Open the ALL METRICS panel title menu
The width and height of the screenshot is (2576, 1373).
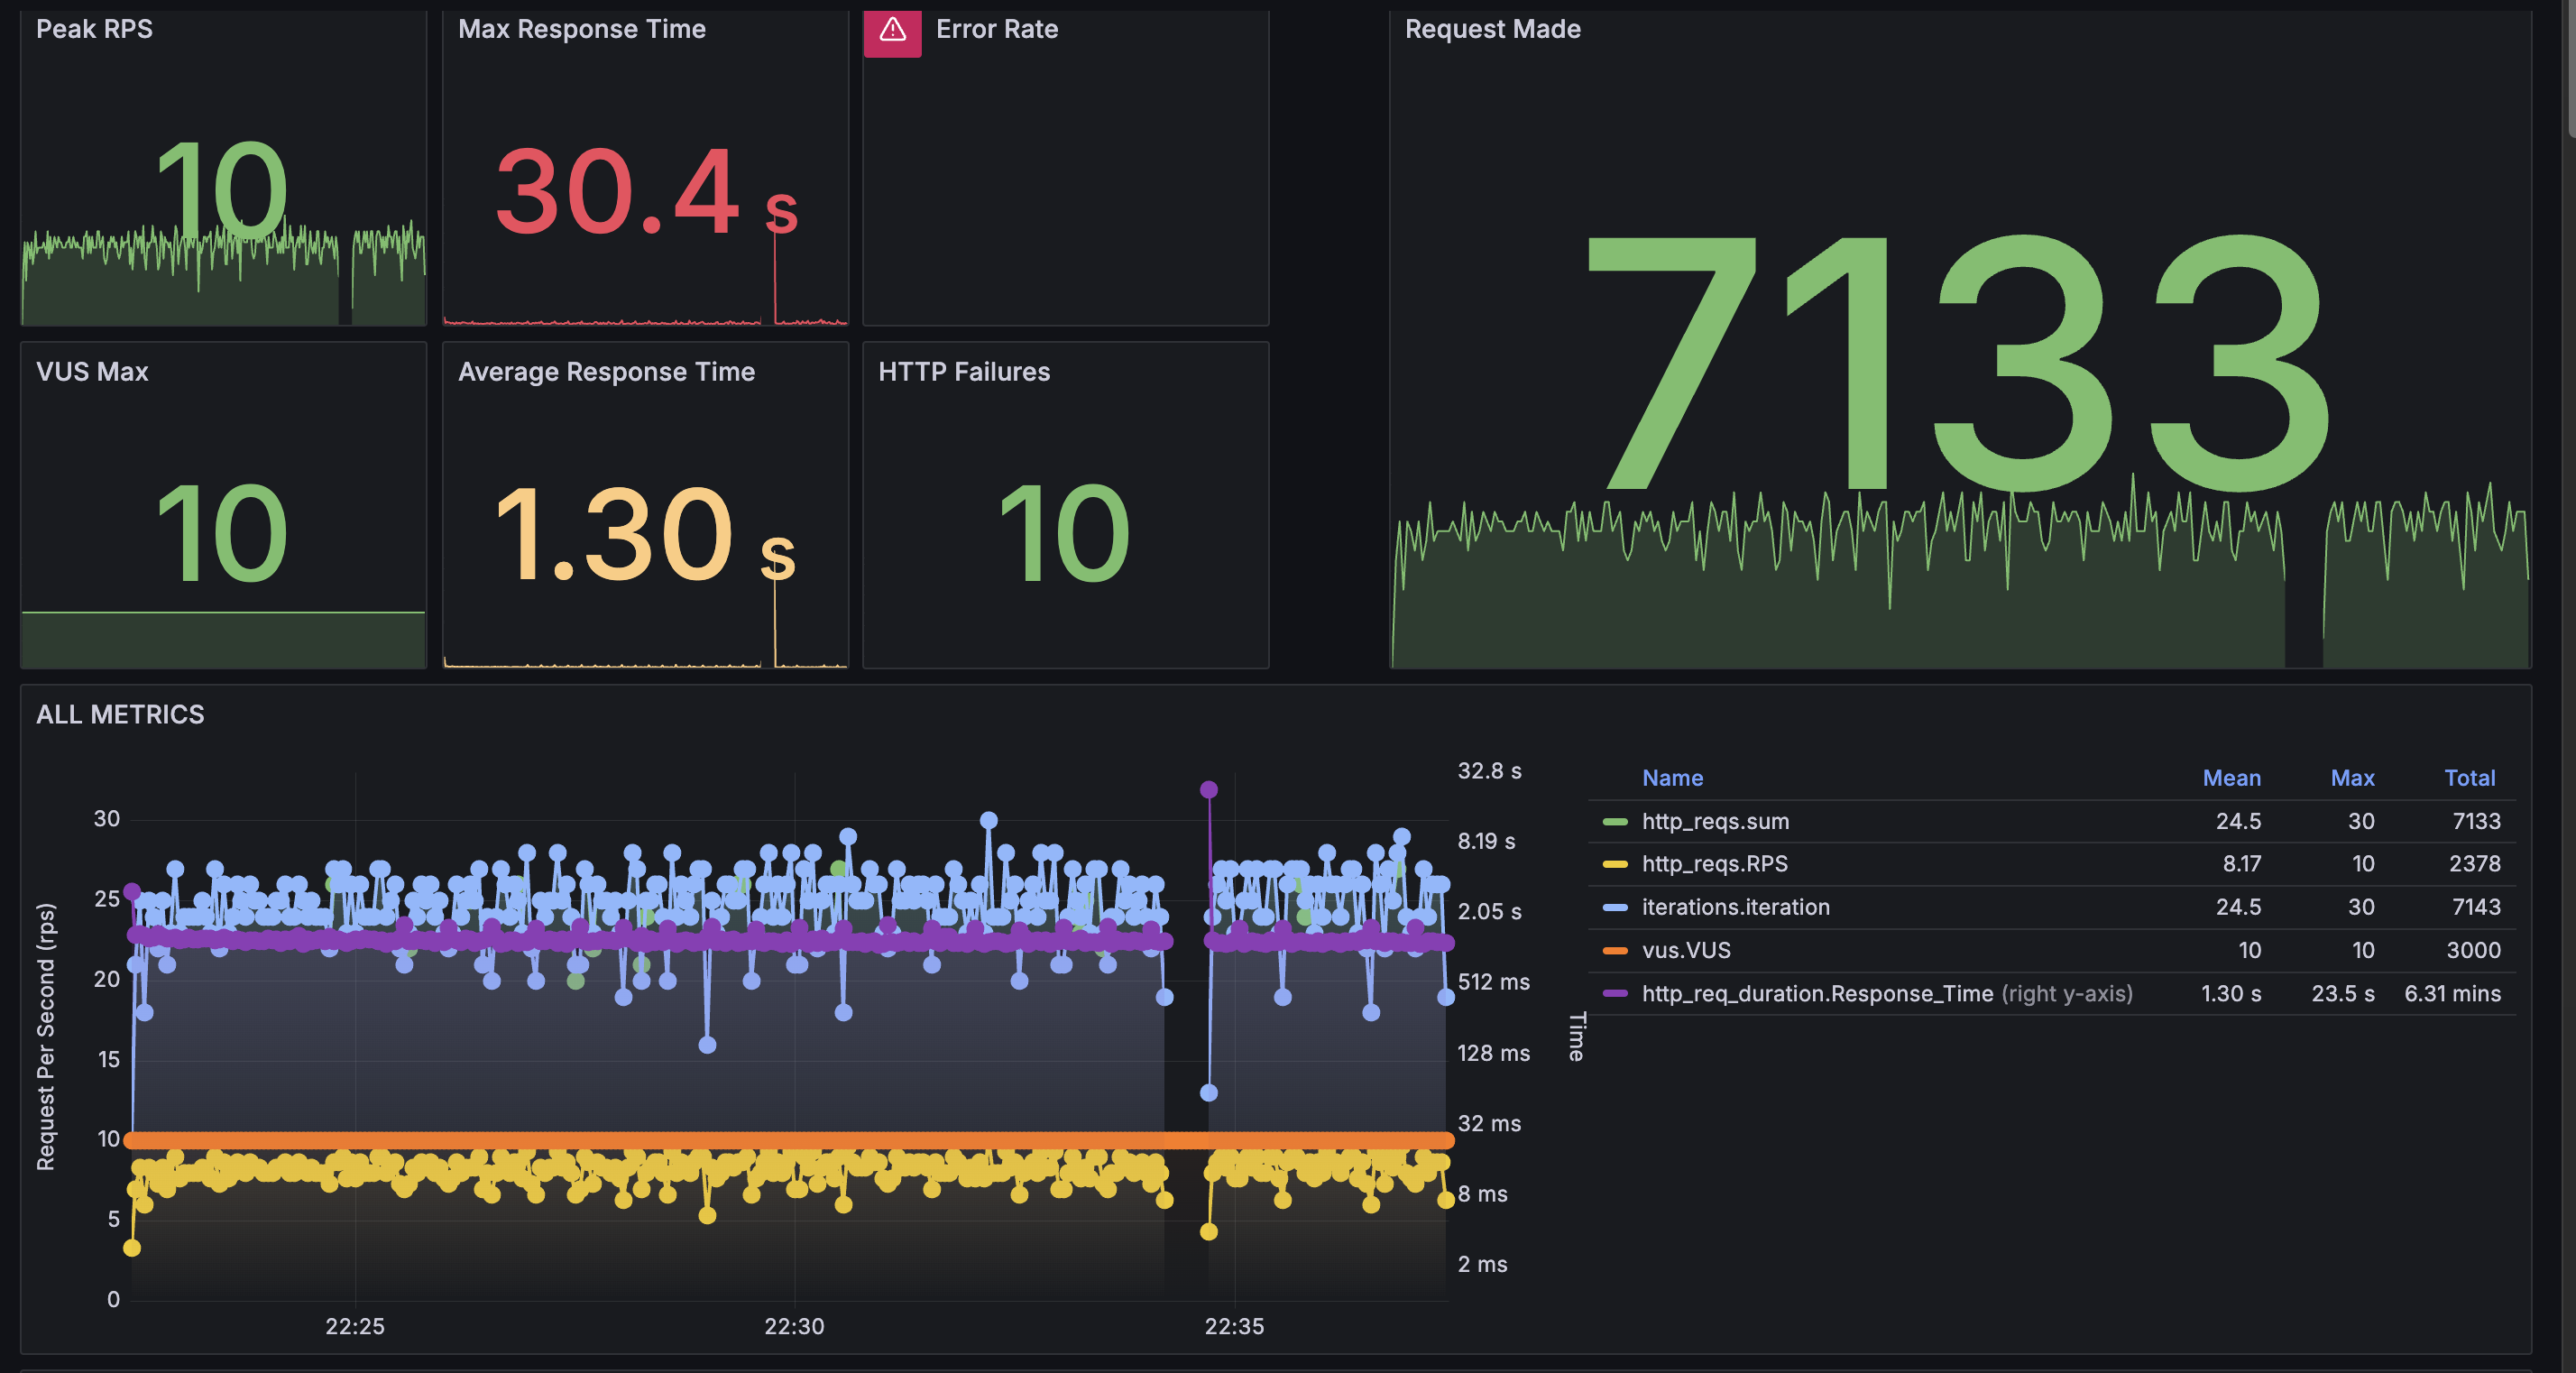pyautogui.click(x=120, y=714)
